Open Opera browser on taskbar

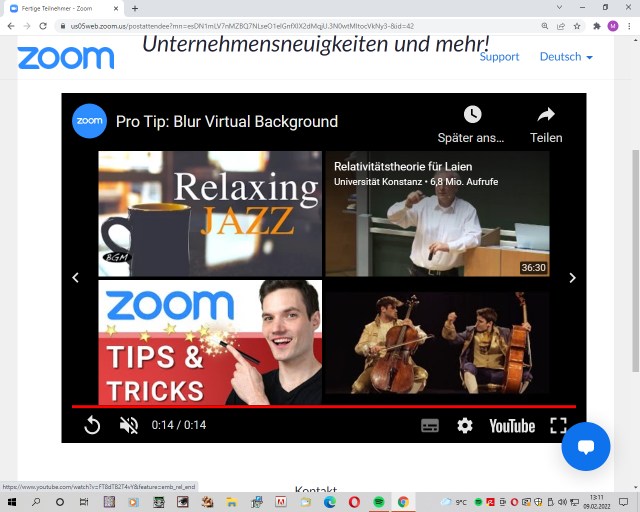click(x=354, y=502)
